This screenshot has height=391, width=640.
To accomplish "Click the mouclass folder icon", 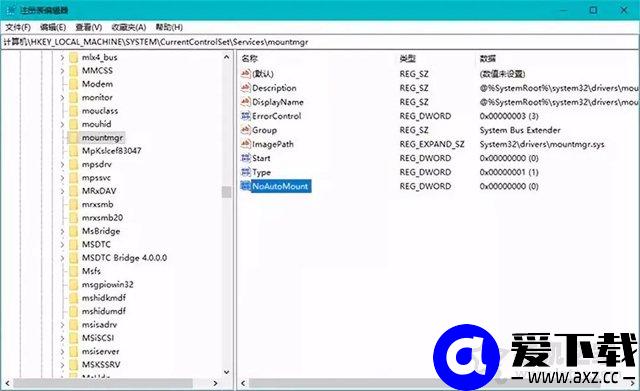I will point(73,111).
